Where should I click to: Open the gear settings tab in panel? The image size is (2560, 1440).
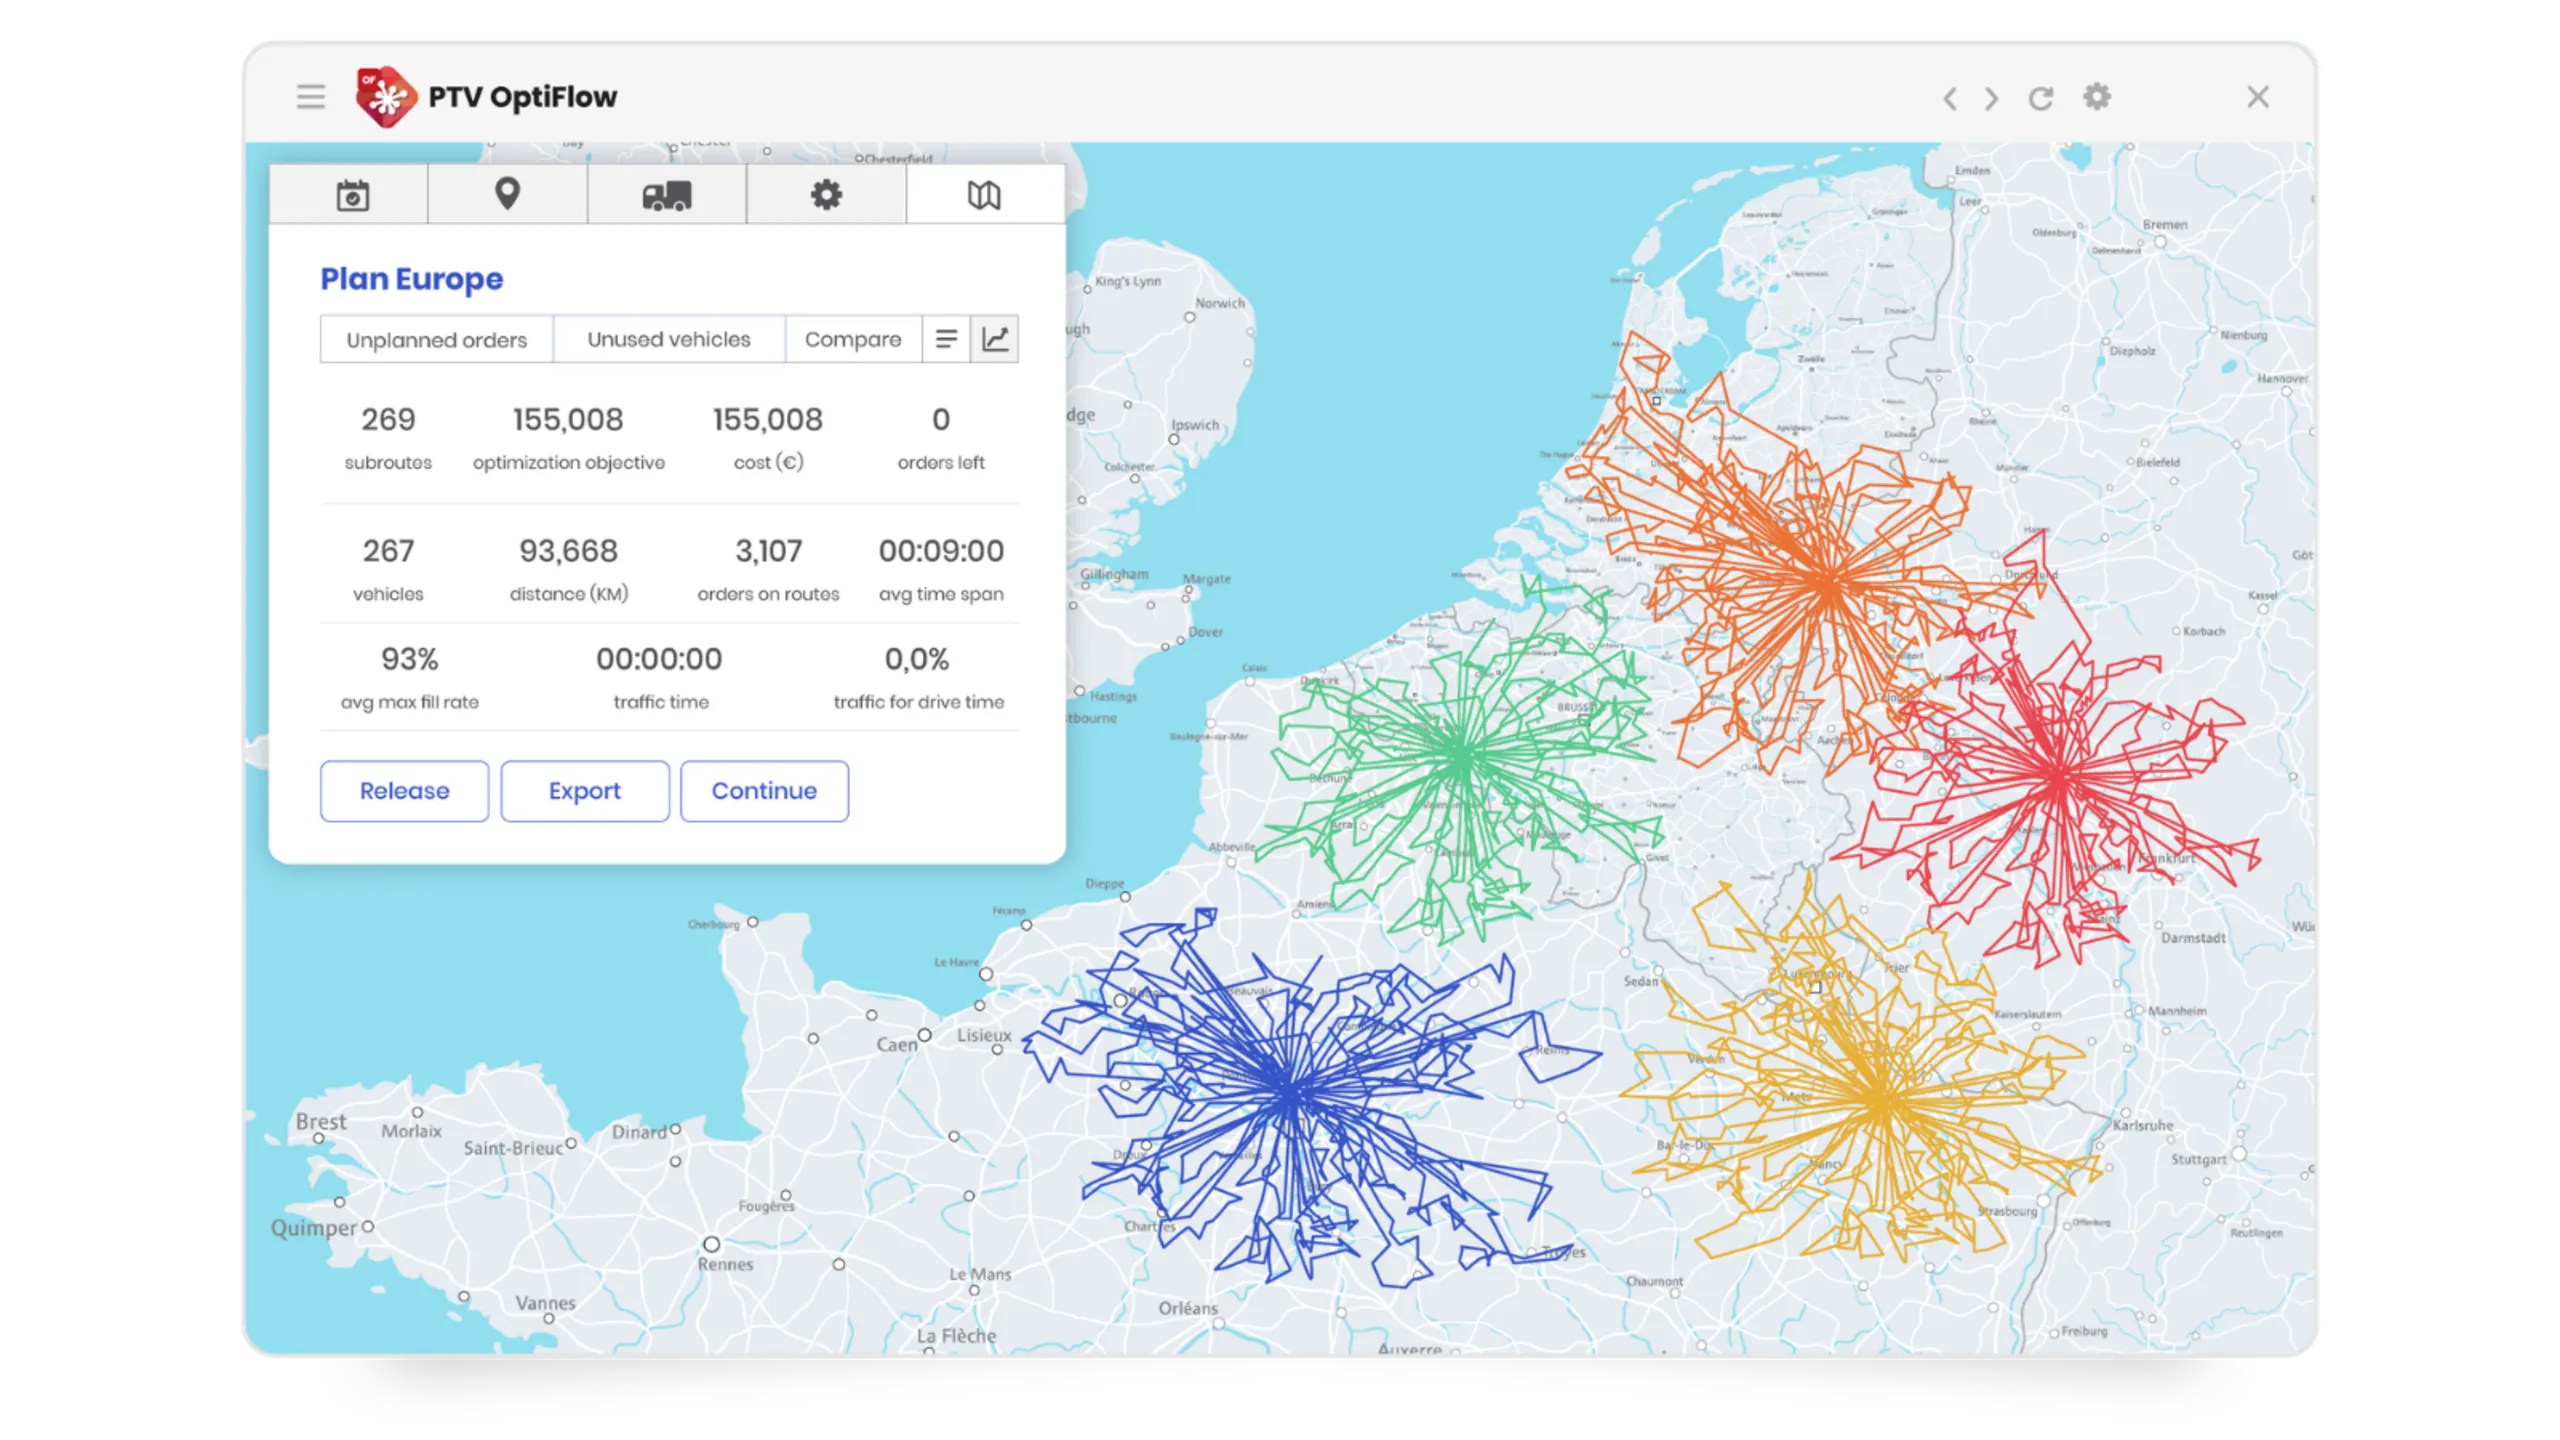pos(826,195)
